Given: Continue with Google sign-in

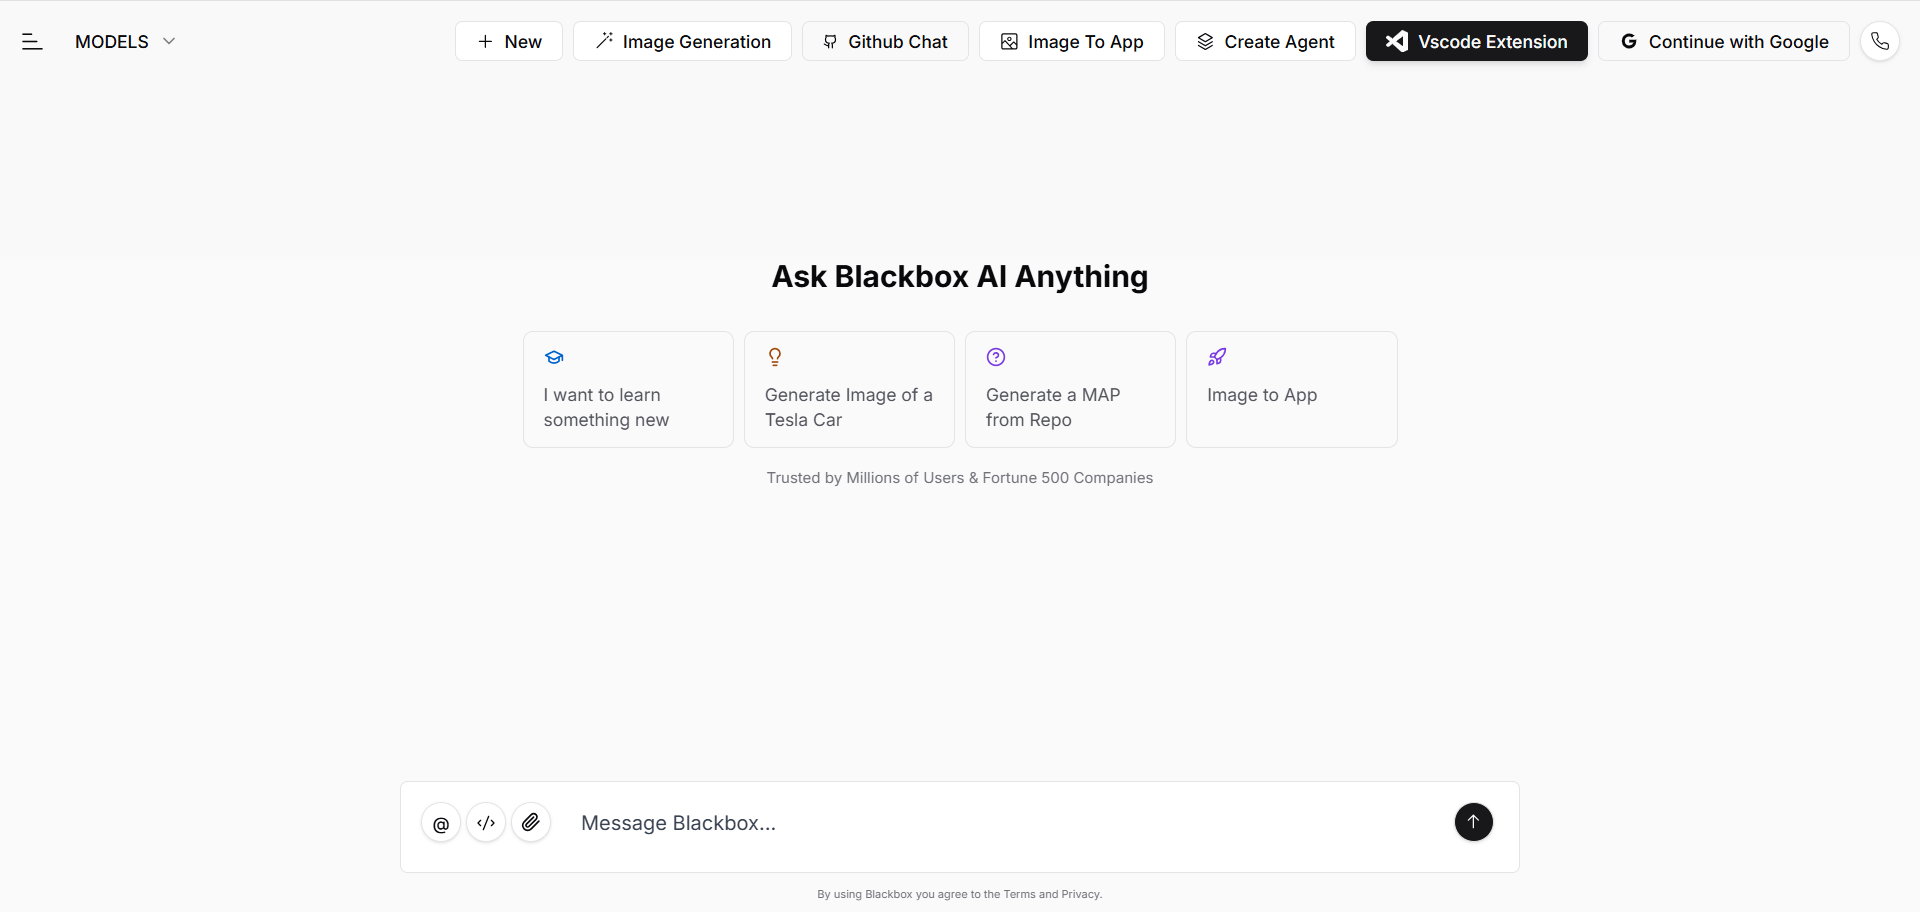Looking at the screenshot, I should tap(1723, 41).
